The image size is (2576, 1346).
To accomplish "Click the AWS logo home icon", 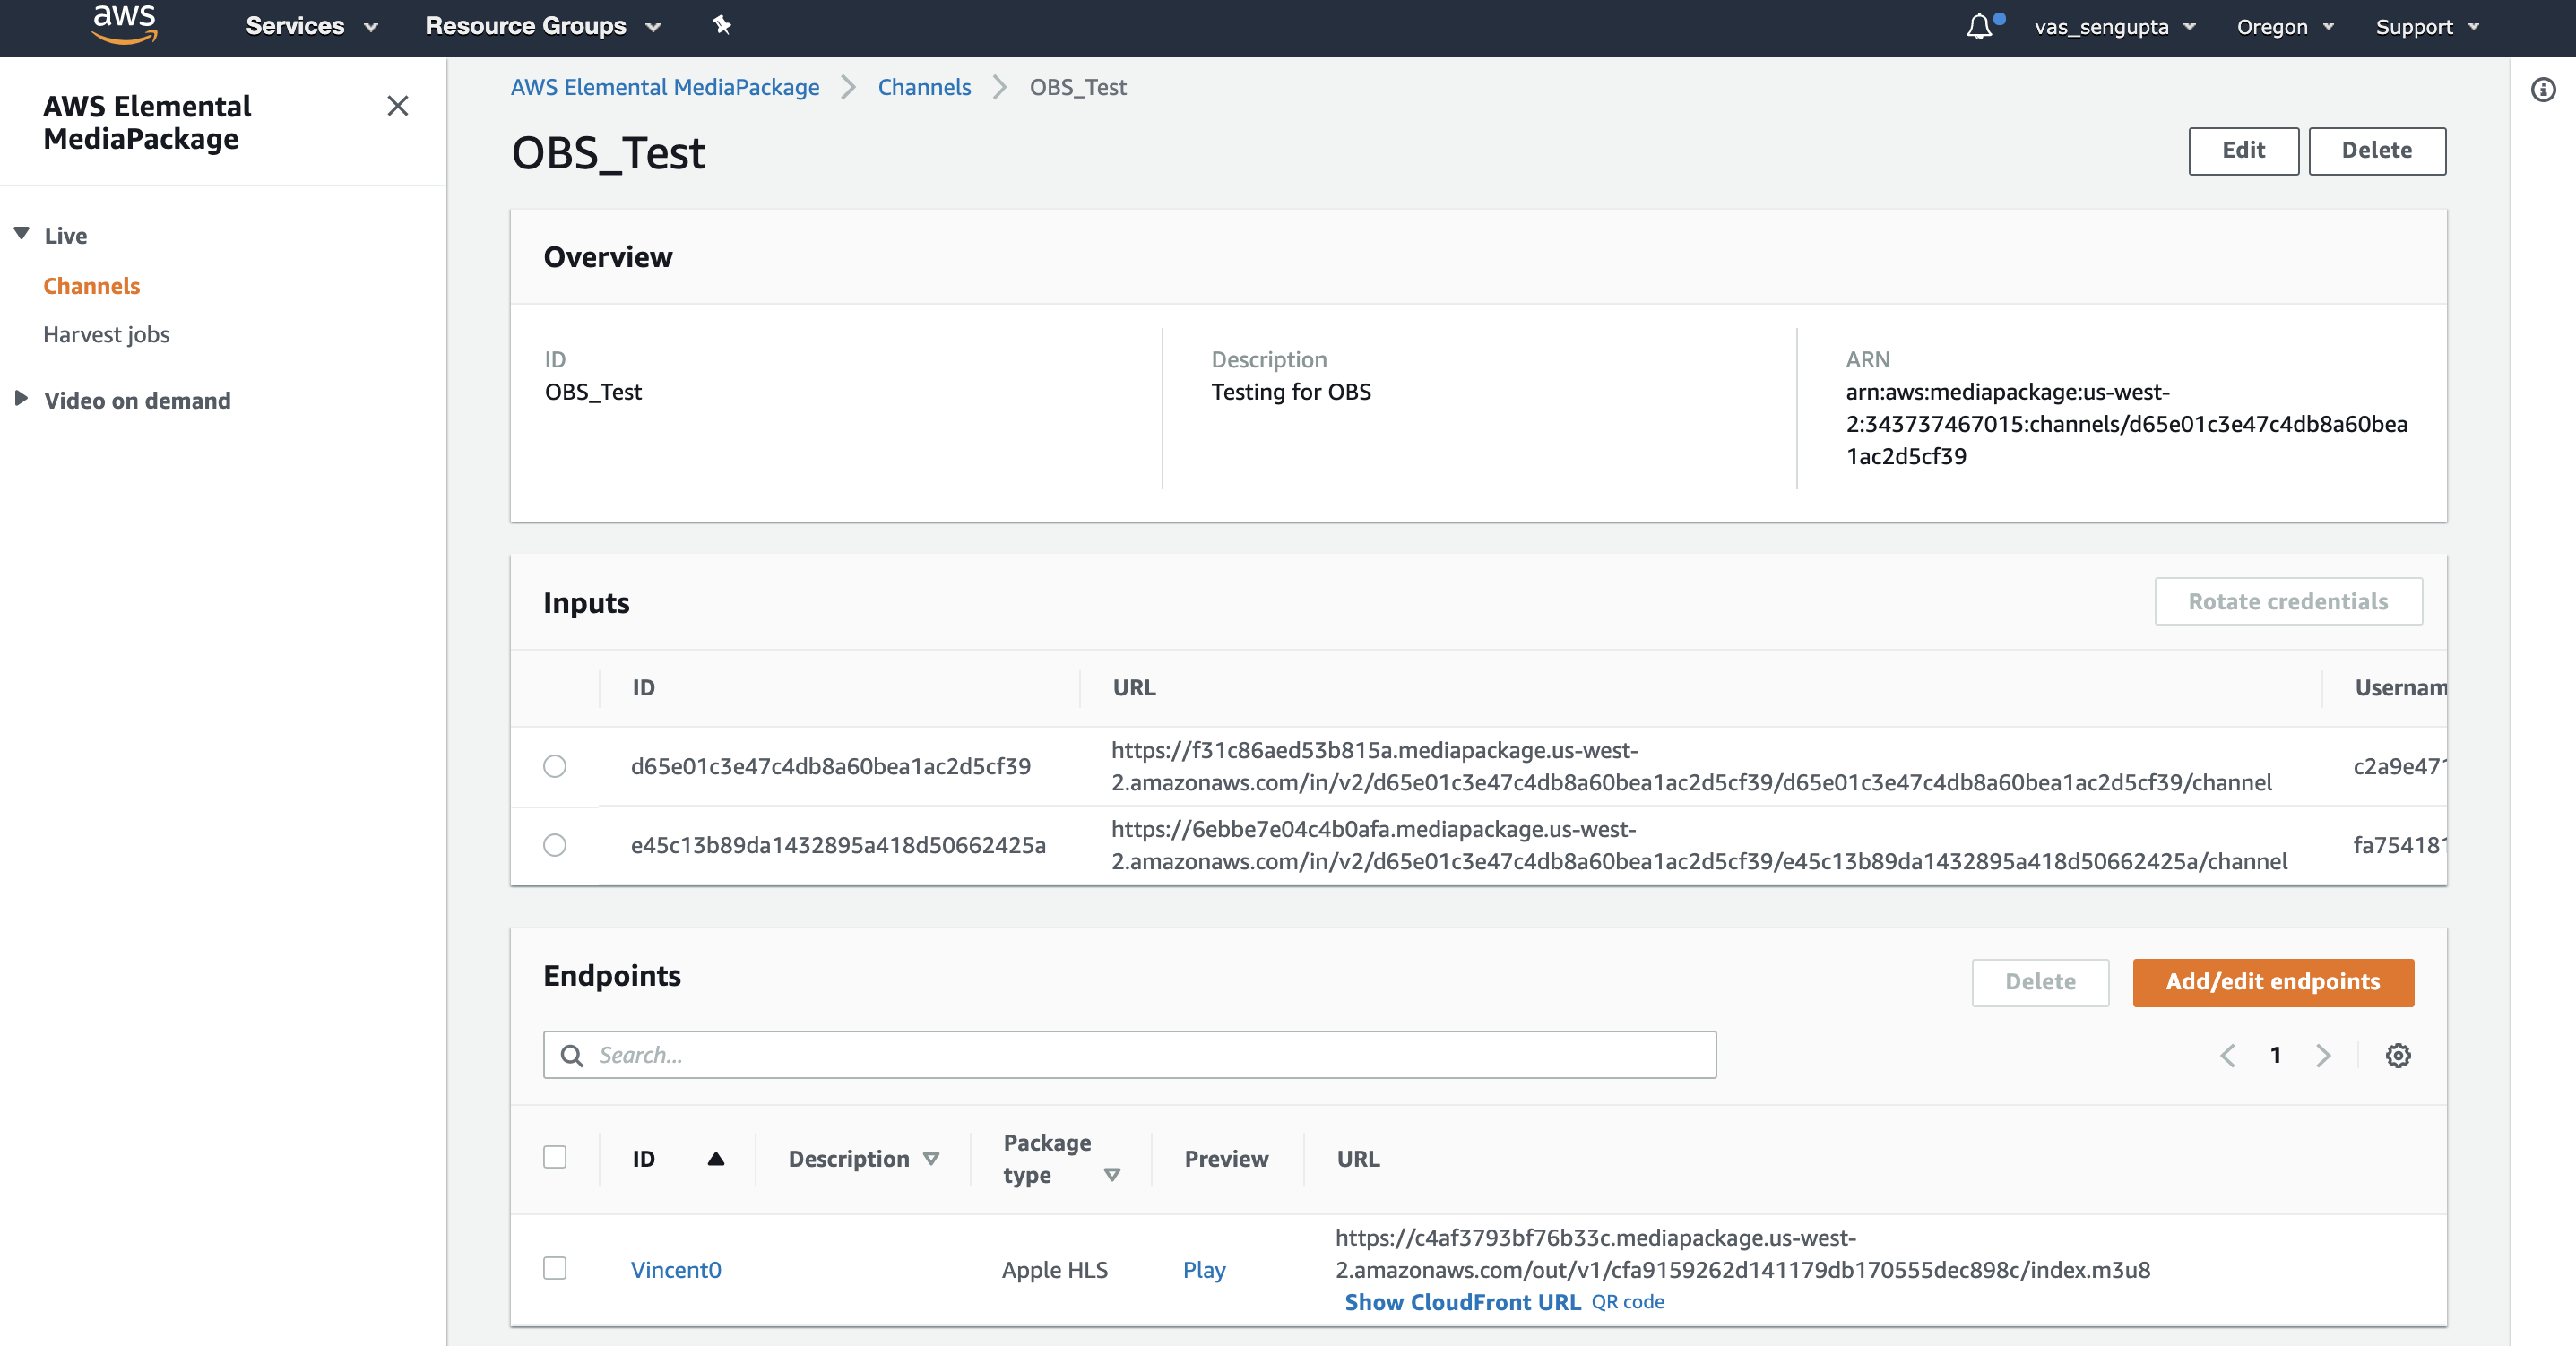I will (x=124, y=24).
